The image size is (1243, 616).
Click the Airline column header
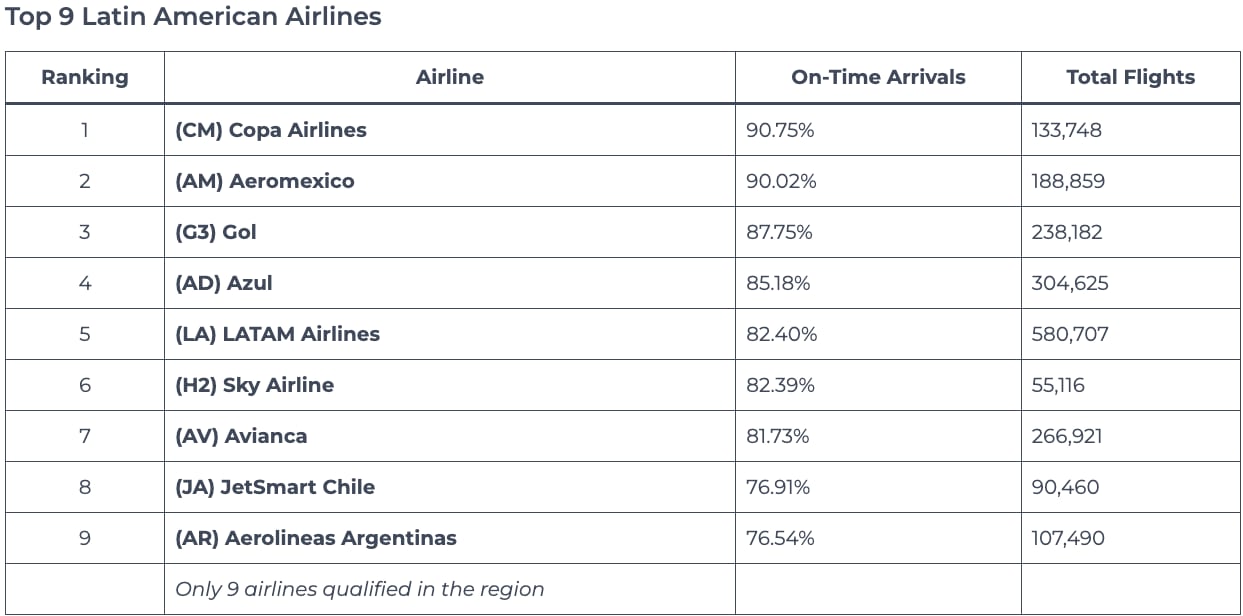450,77
